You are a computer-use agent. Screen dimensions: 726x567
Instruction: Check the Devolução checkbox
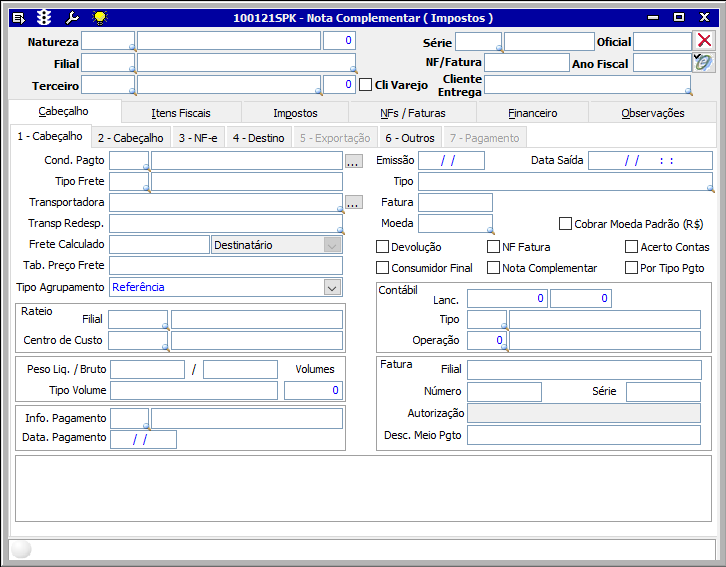pos(383,247)
